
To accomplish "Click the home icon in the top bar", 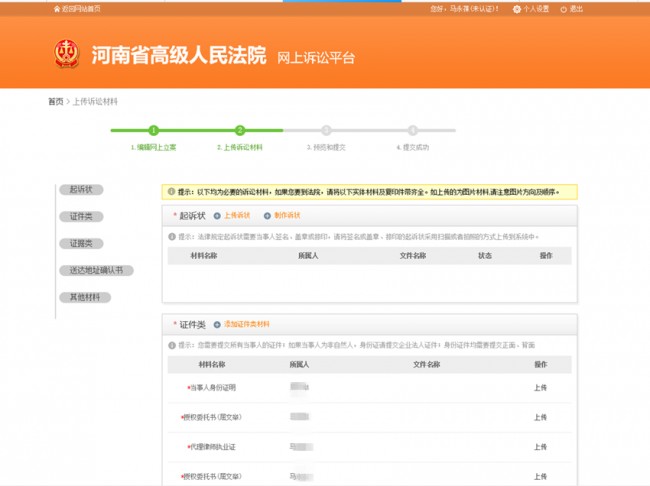I will [x=57, y=9].
